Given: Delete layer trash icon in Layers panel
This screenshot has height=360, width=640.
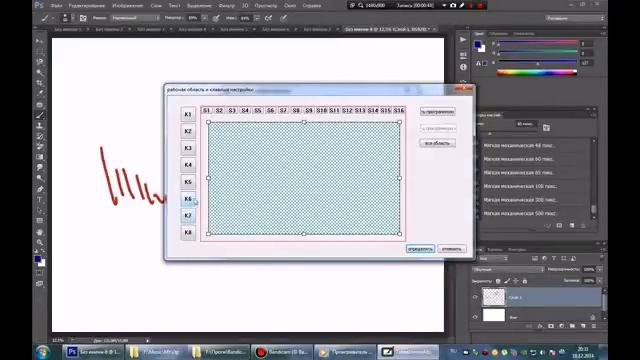Looking at the screenshot, I should (x=594, y=326).
